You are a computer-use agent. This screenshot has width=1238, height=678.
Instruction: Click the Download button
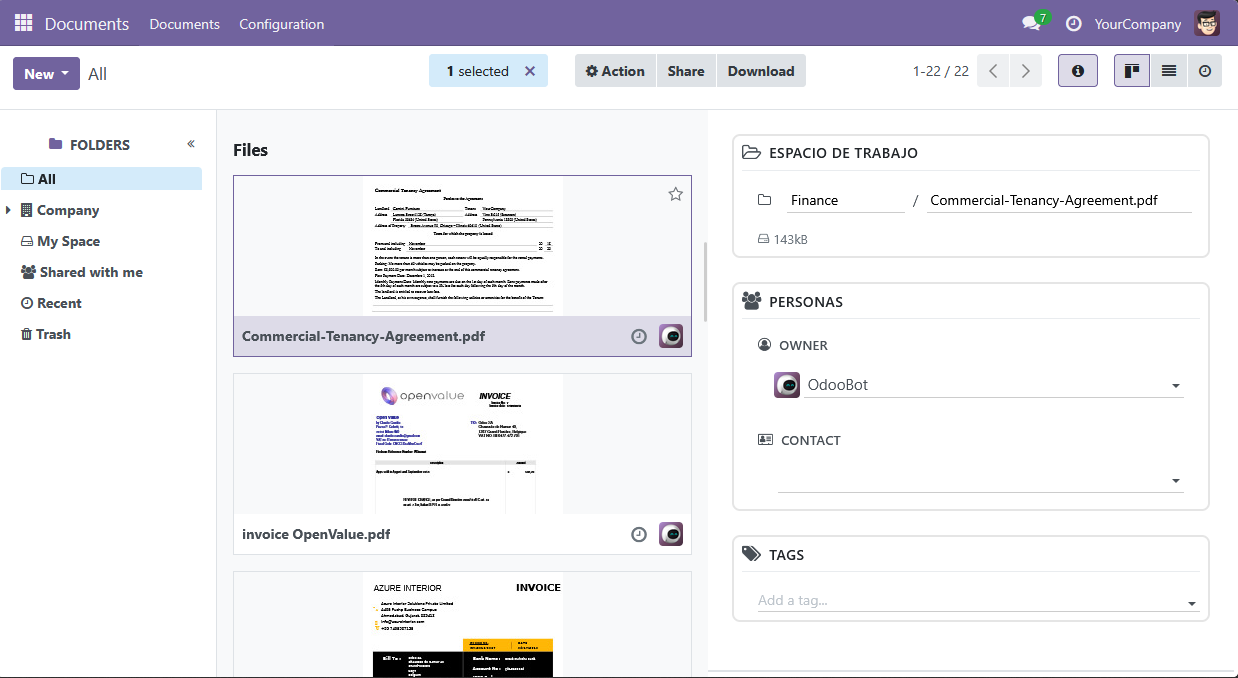[760, 71]
